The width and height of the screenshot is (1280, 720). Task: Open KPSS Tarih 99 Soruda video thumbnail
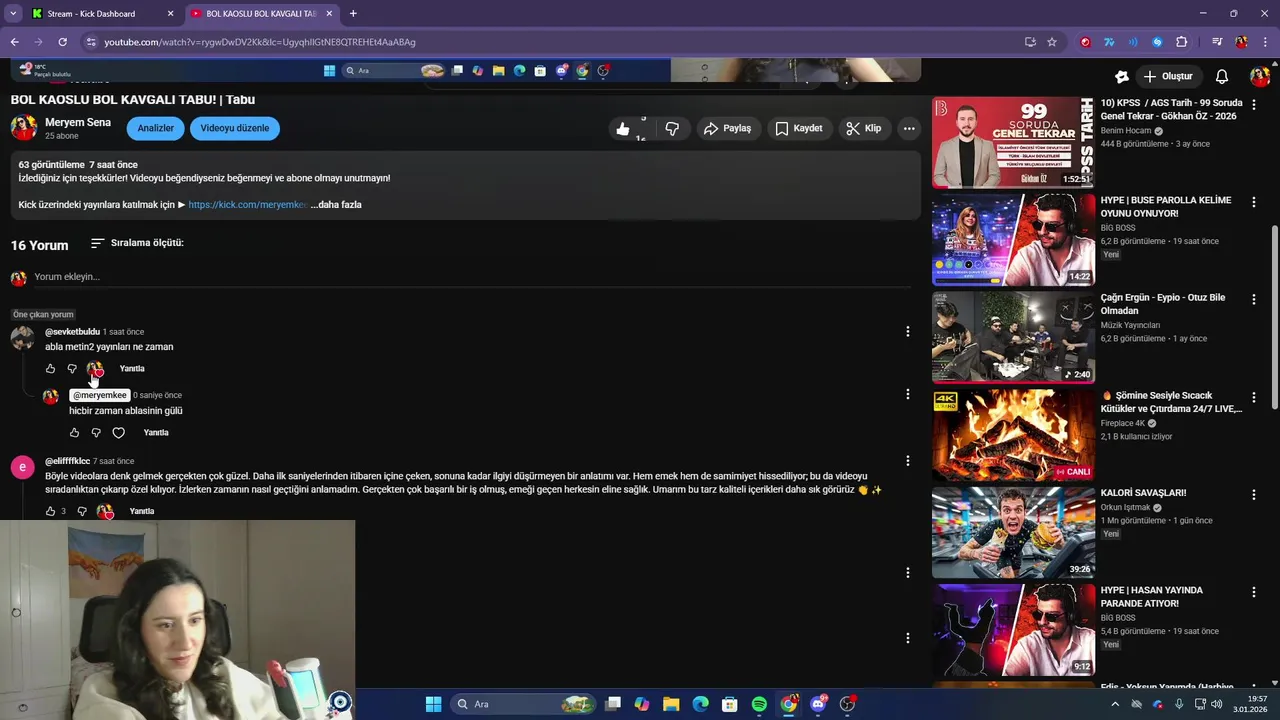[1012, 142]
